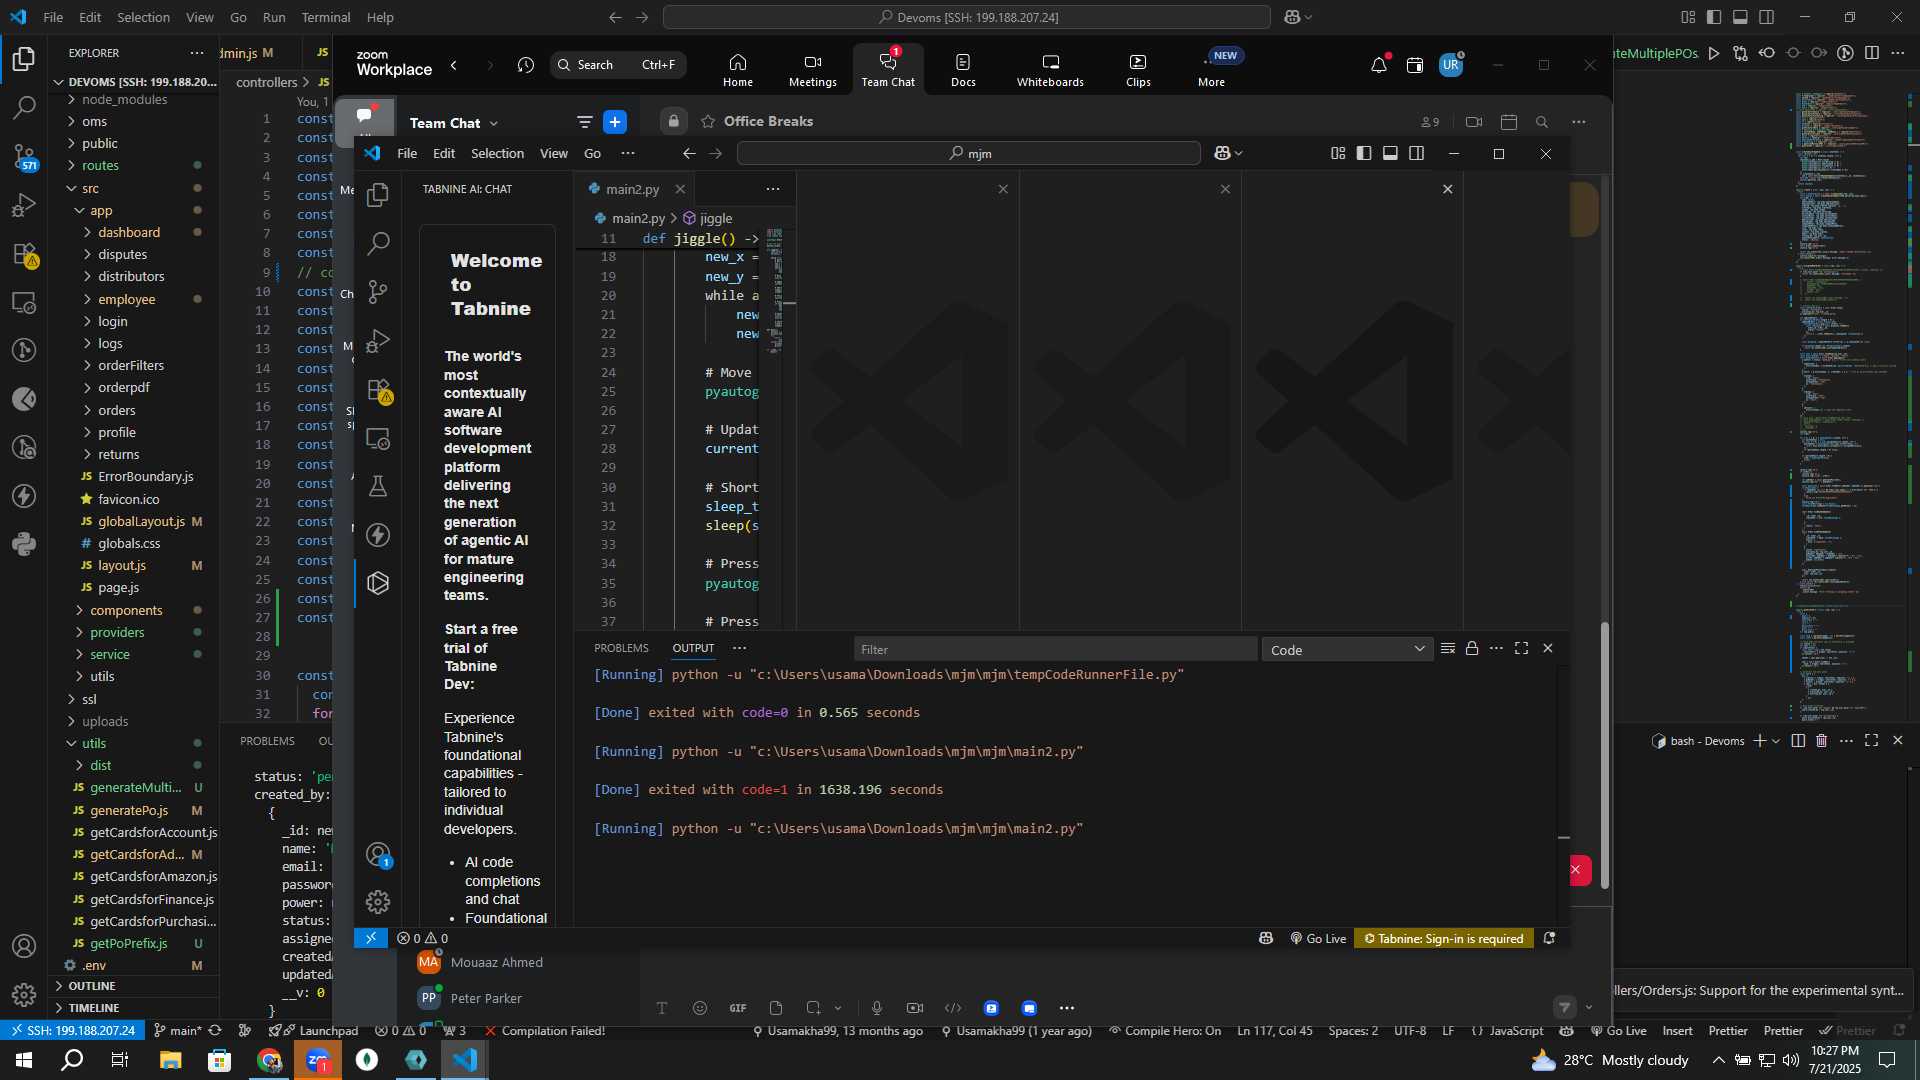Open the Code output channel dropdown
Image resolution: width=1920 pixels, height=1080 pixels.
click(1347, 650)
